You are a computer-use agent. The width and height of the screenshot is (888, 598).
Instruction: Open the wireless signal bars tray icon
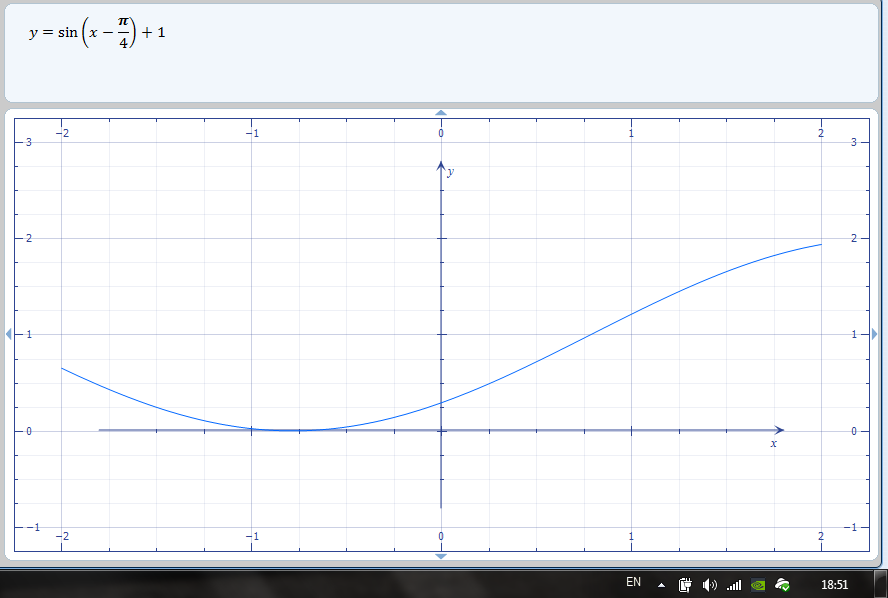tap(734, 584)
